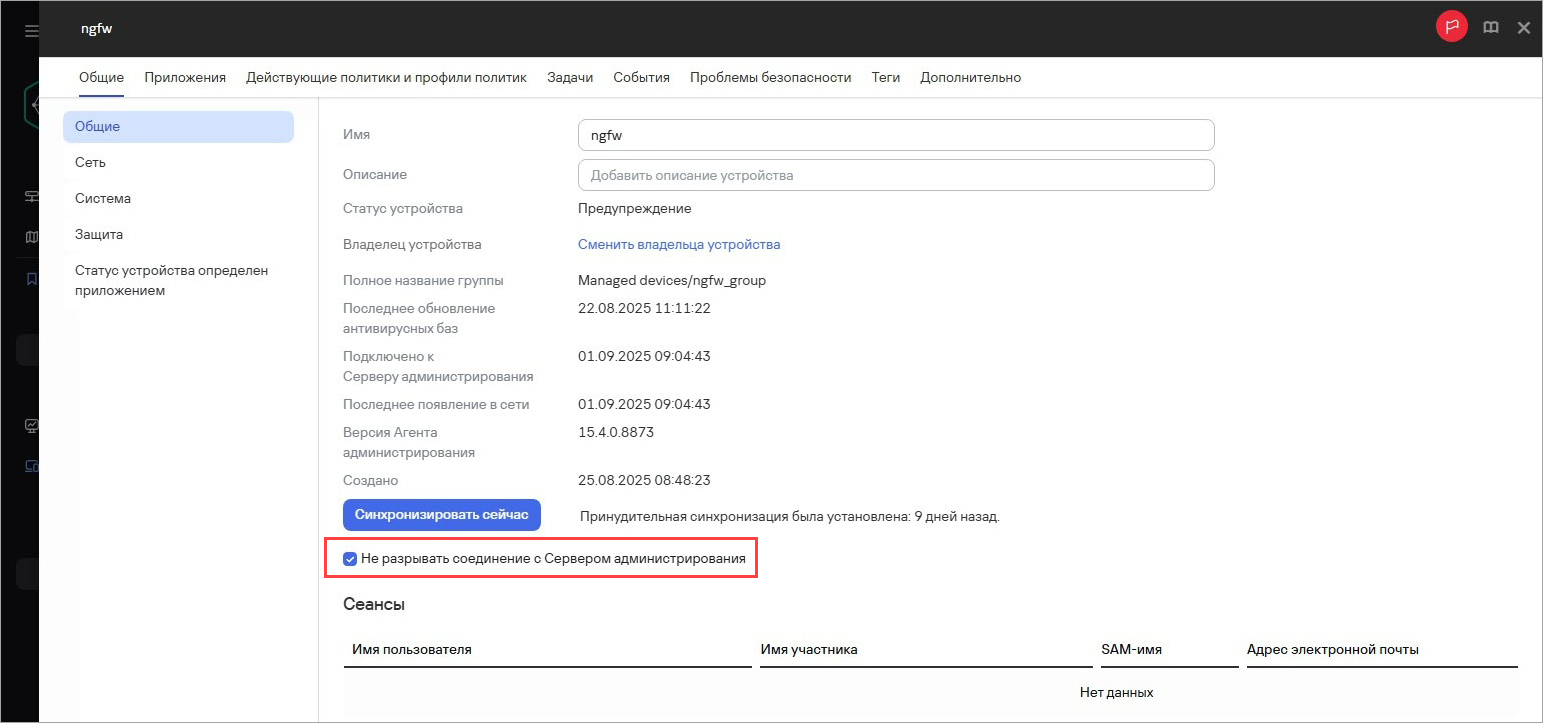Select the События tab
The width and height of the screenshot is (1543, 723).
(641, 77)
